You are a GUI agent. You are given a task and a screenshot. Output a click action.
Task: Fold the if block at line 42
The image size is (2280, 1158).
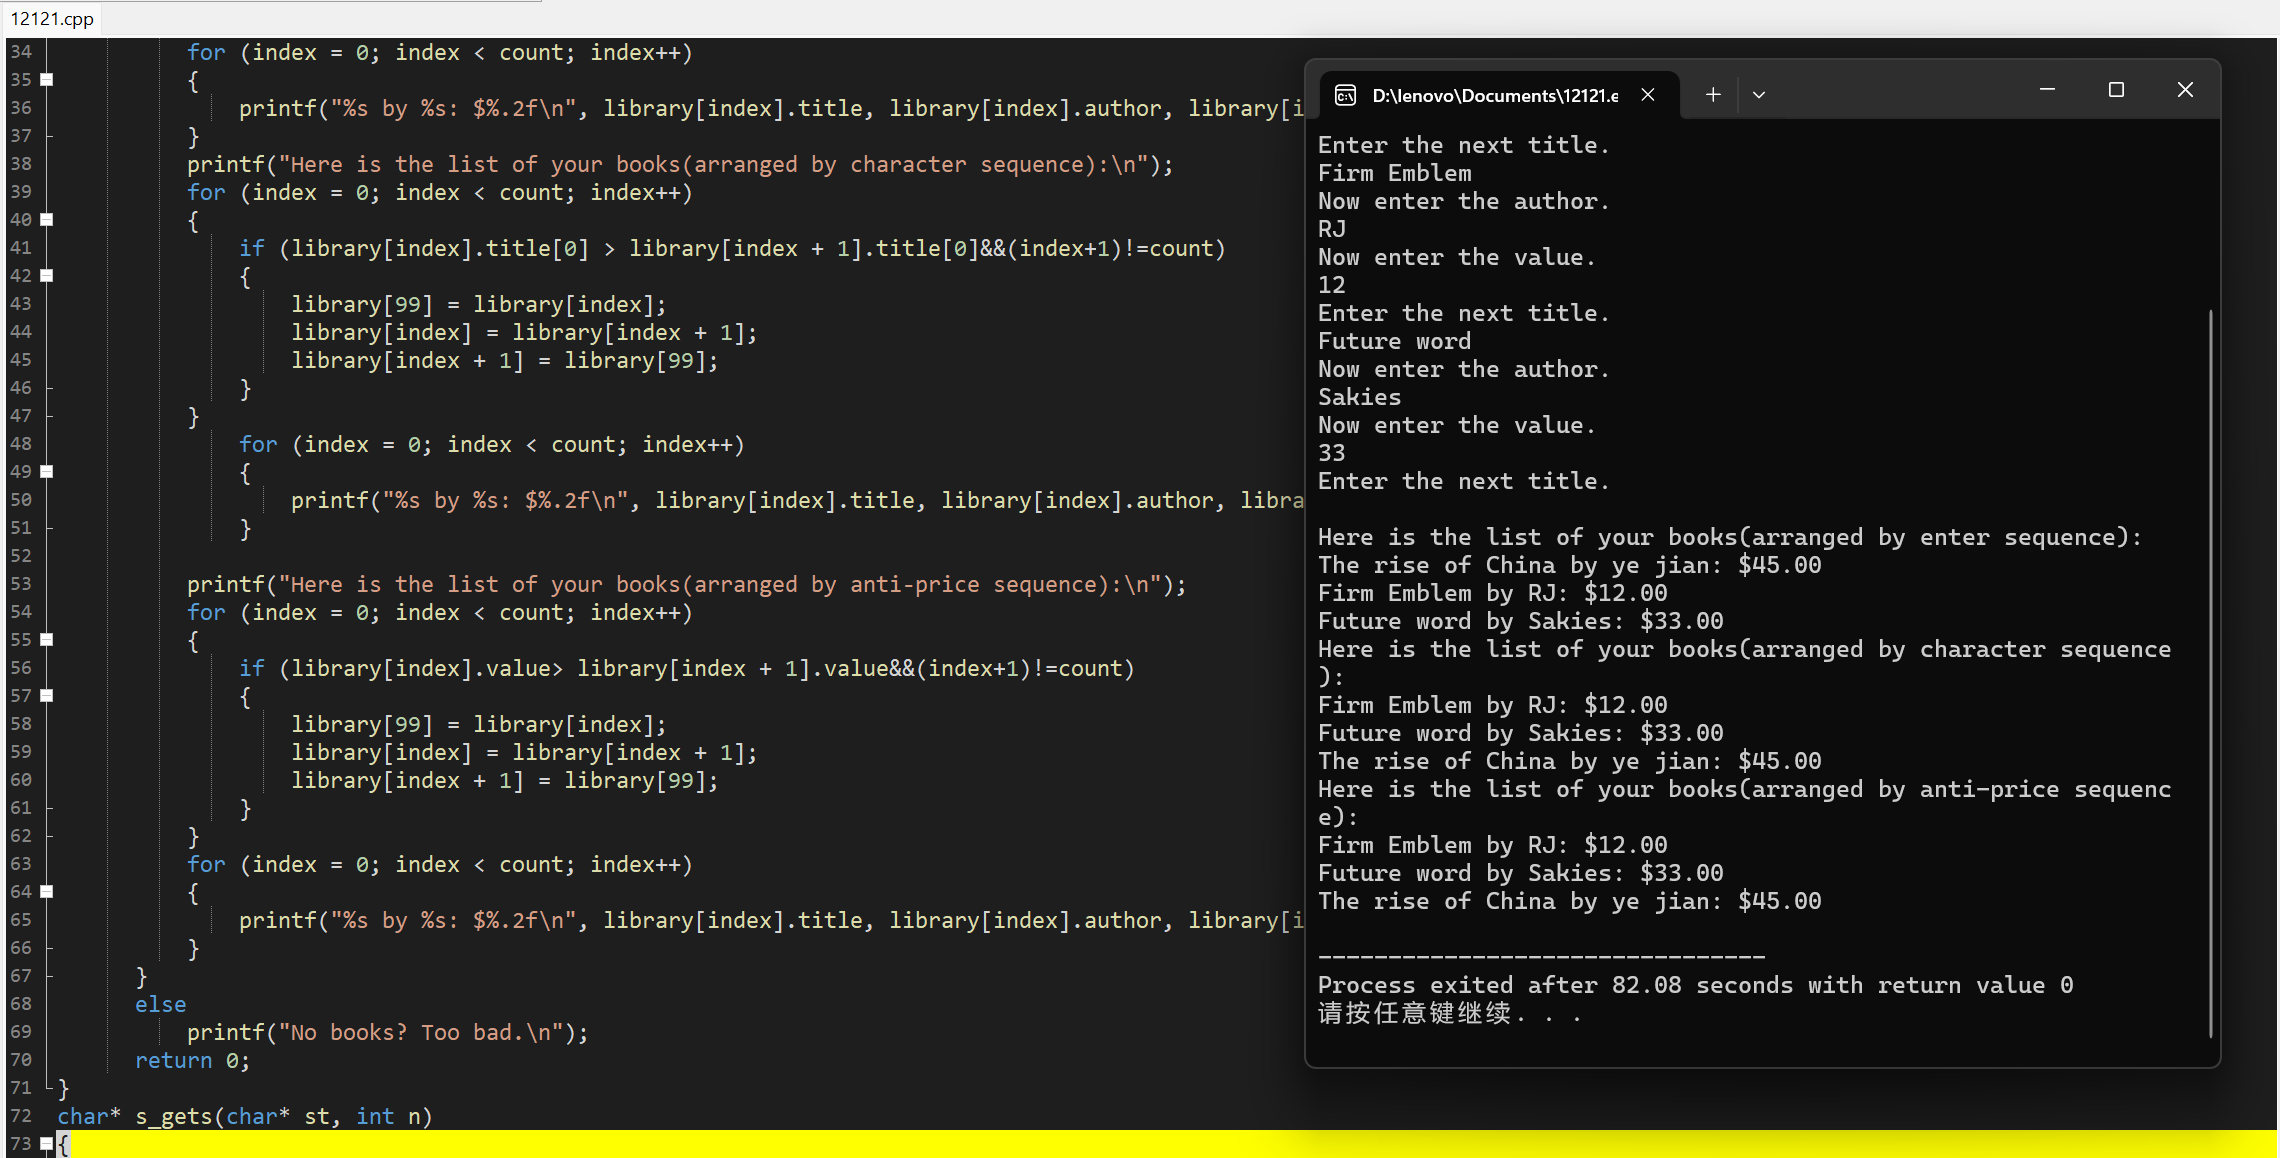tap(47, 275)
